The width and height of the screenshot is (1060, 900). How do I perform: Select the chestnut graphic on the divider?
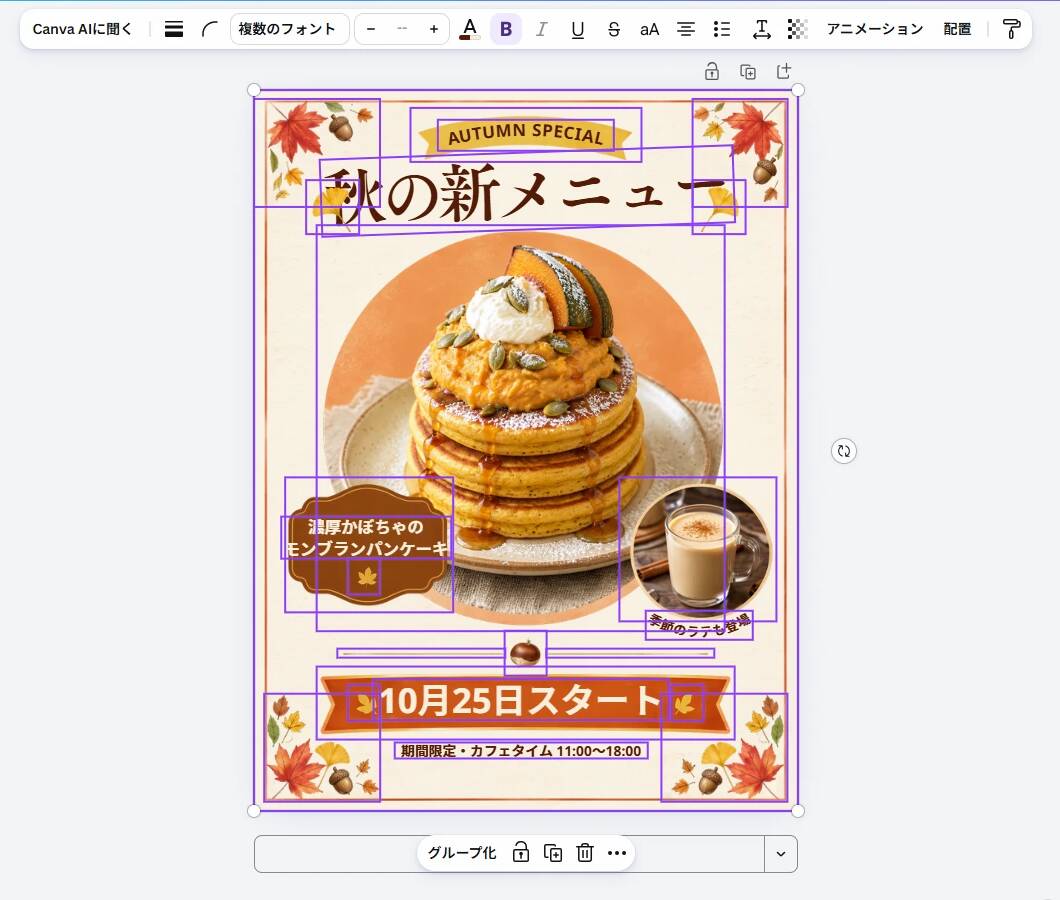(x=525, y=653)
